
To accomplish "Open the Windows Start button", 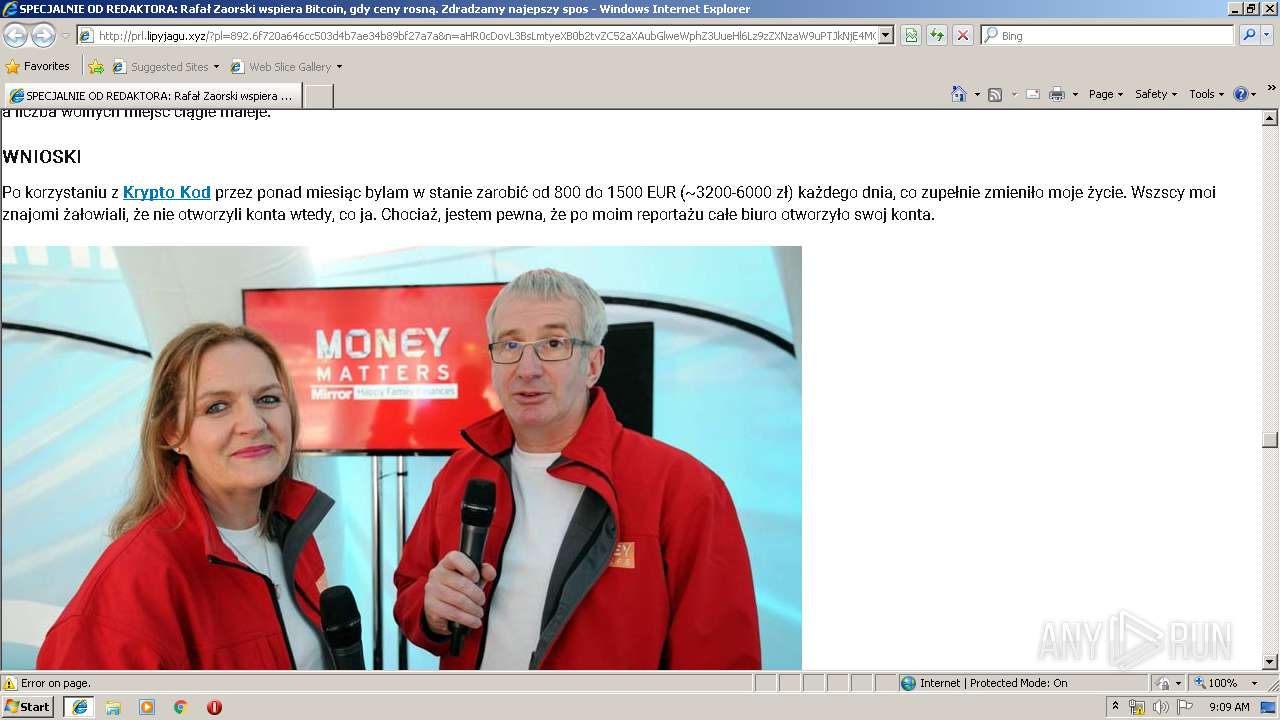I will click(x=28, y=707).
